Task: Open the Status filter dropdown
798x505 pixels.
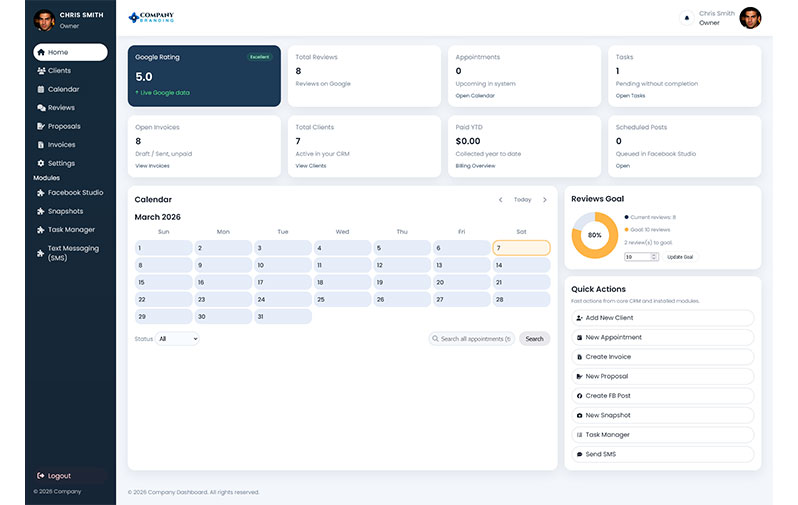Action: pyautogui.click(x=177, y=339)
